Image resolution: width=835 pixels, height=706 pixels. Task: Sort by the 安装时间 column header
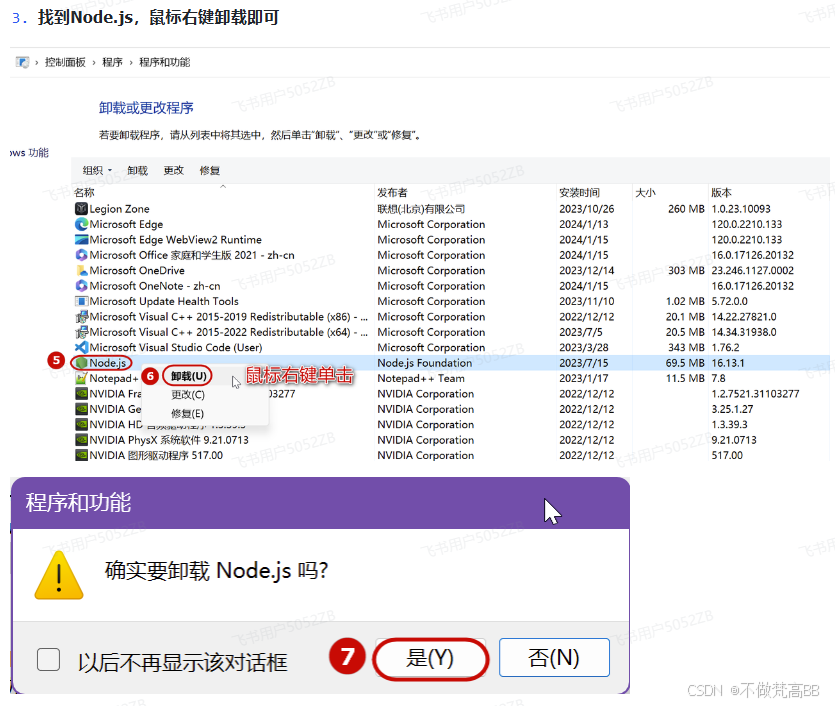click(579, 193)
